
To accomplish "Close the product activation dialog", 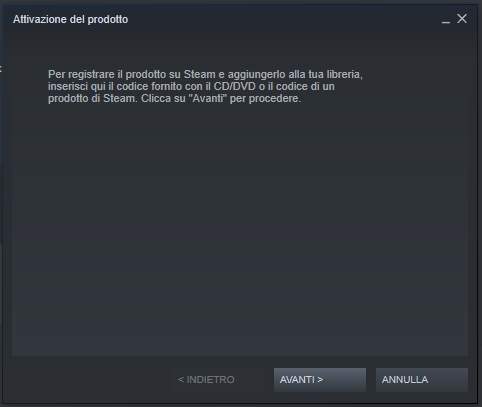I will (x=462, y=19).
